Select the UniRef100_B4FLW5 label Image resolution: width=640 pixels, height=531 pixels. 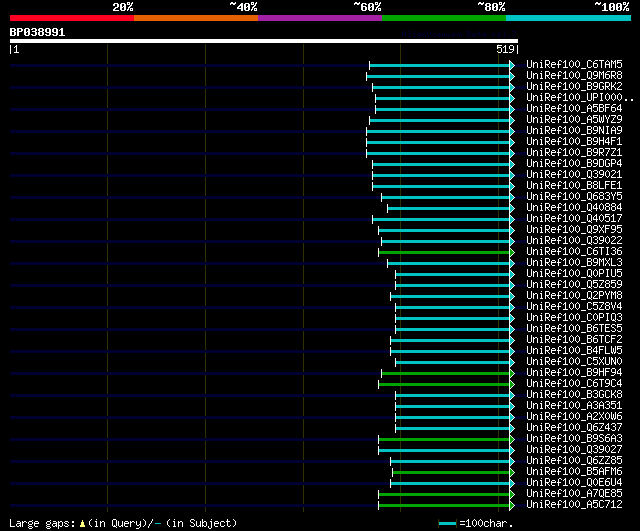(x=574, y=351)
